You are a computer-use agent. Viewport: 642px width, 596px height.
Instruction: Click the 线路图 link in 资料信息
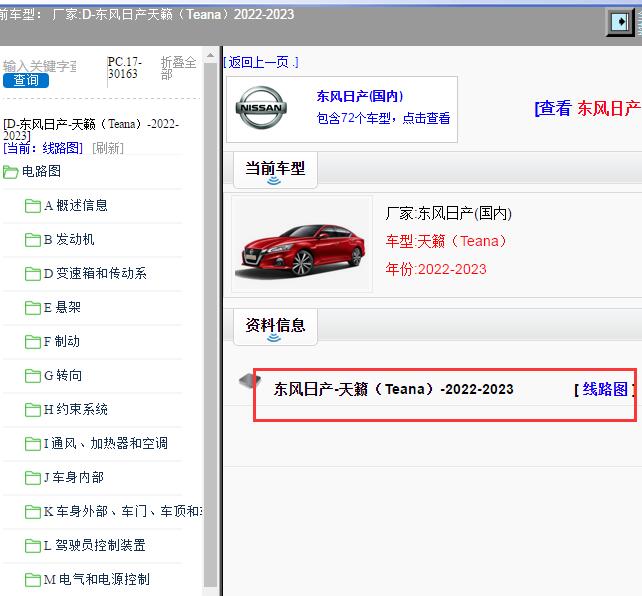(x=605, y=389)
